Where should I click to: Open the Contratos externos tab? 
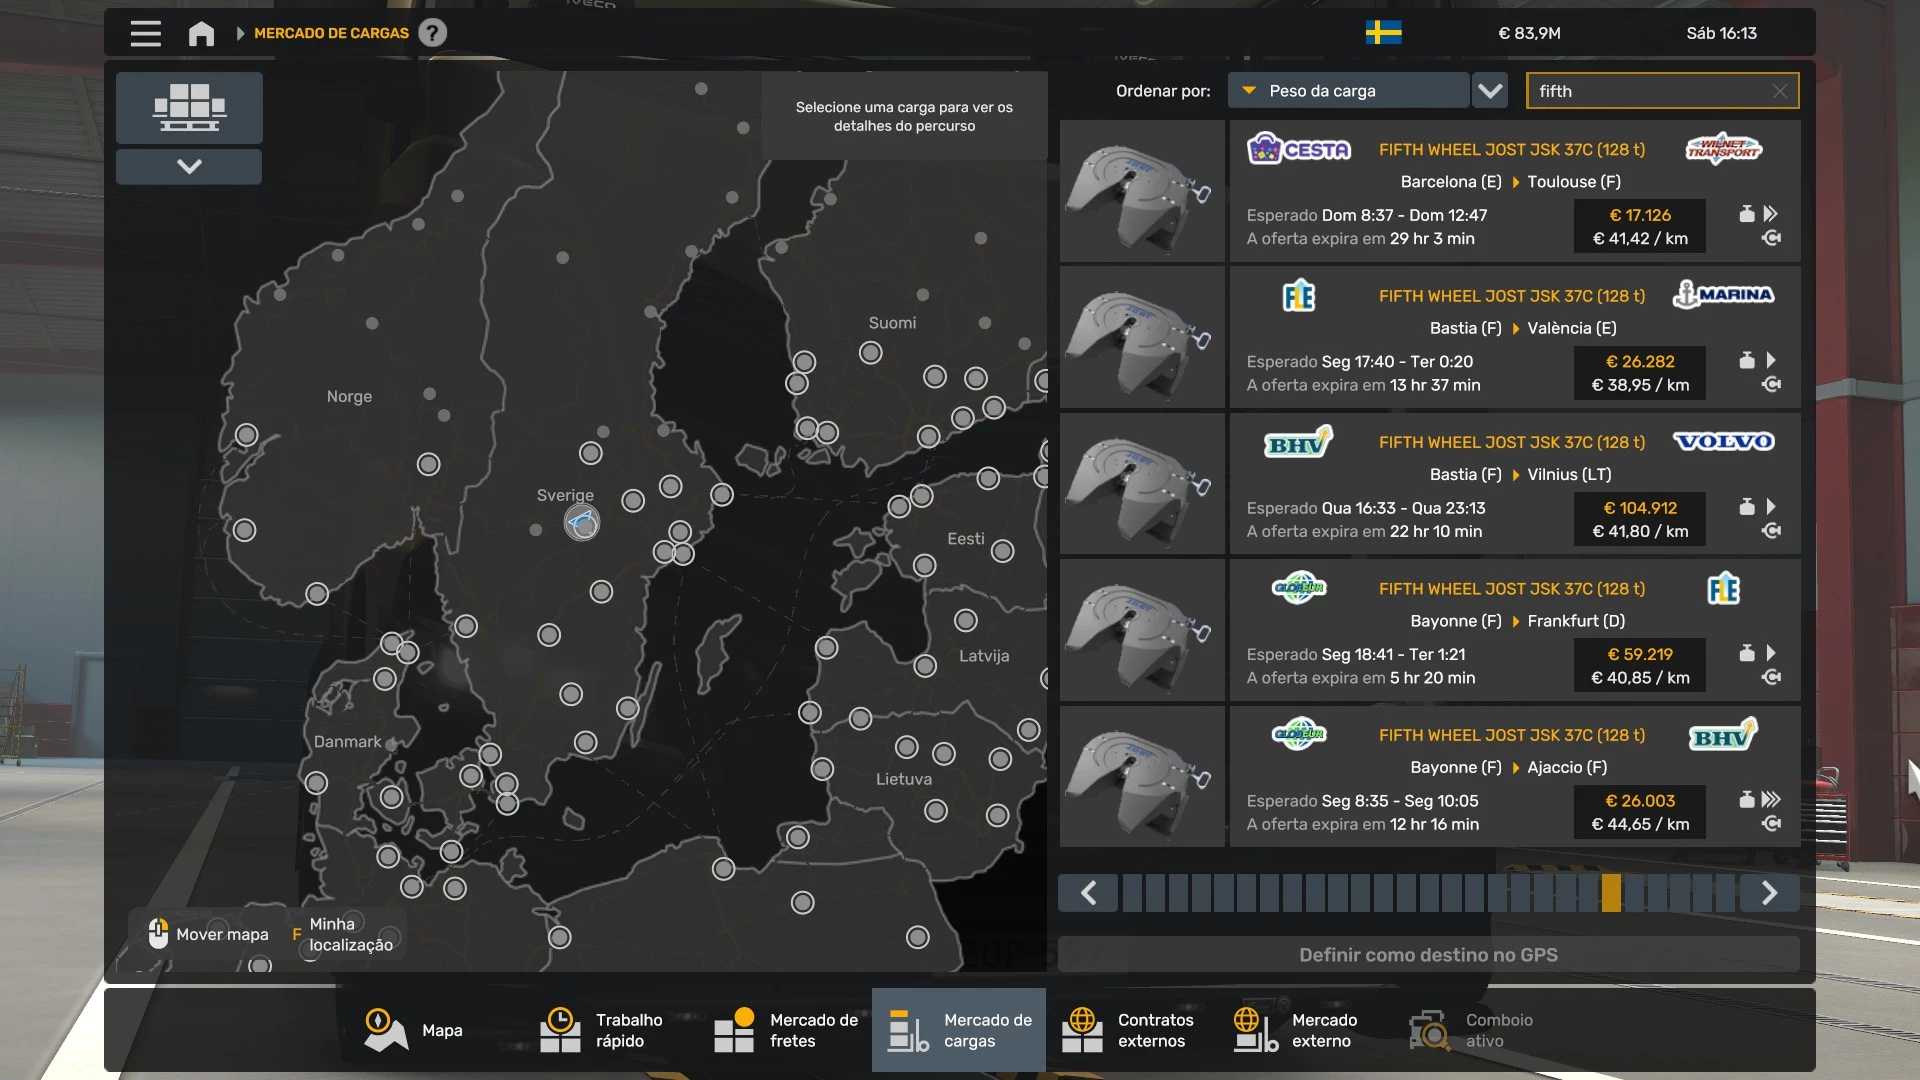click(x=1133, y=1030)
